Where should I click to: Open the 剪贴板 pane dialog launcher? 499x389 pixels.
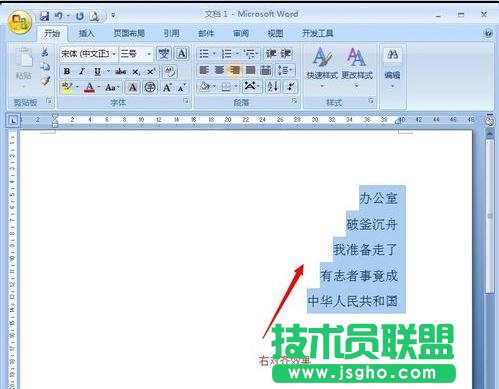pyautogui.click(x=49, y=100)
